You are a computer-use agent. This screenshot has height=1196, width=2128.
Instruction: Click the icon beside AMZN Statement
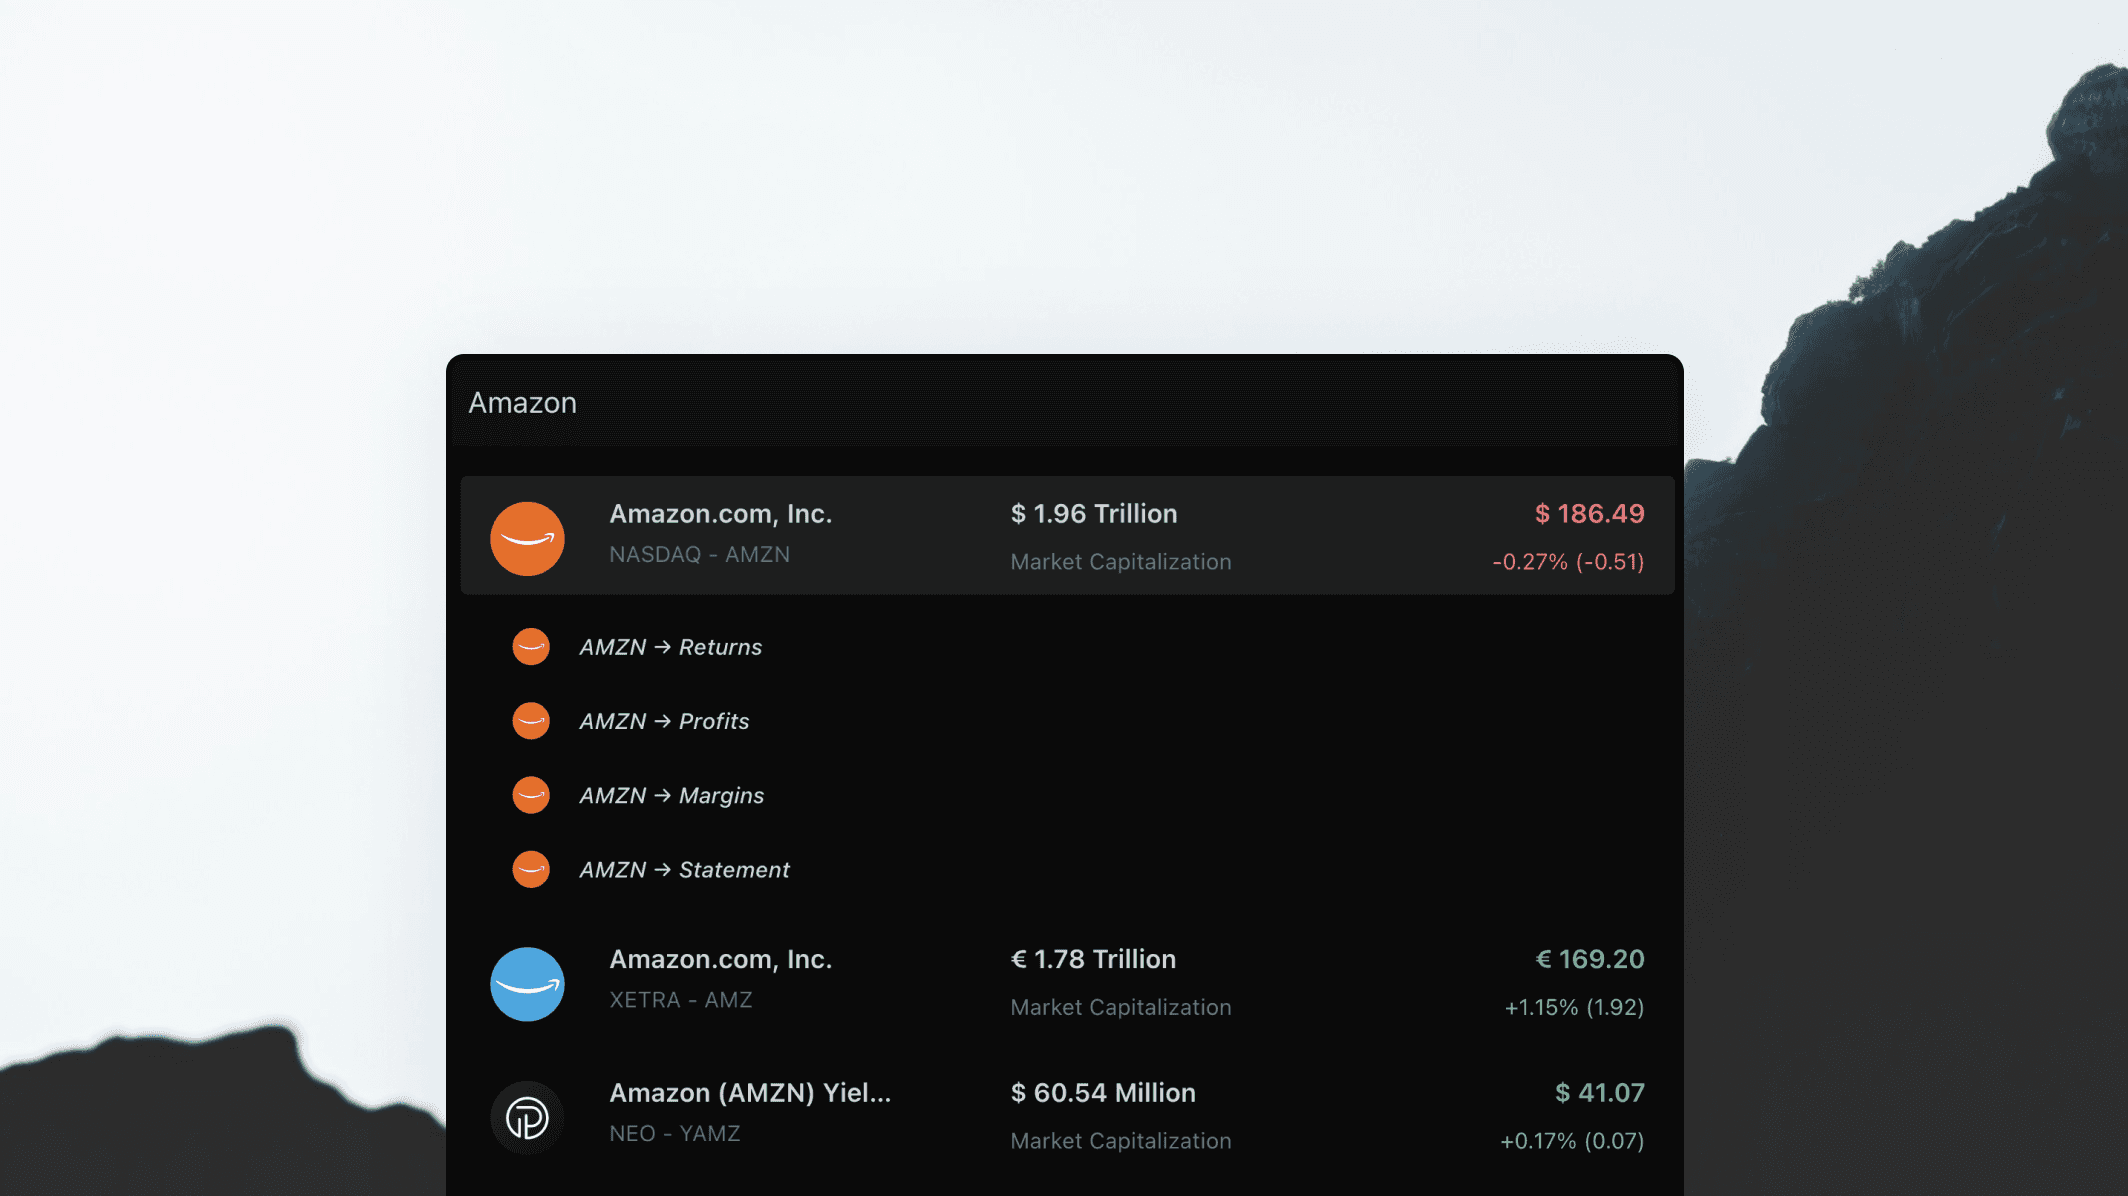coord(531,870)
